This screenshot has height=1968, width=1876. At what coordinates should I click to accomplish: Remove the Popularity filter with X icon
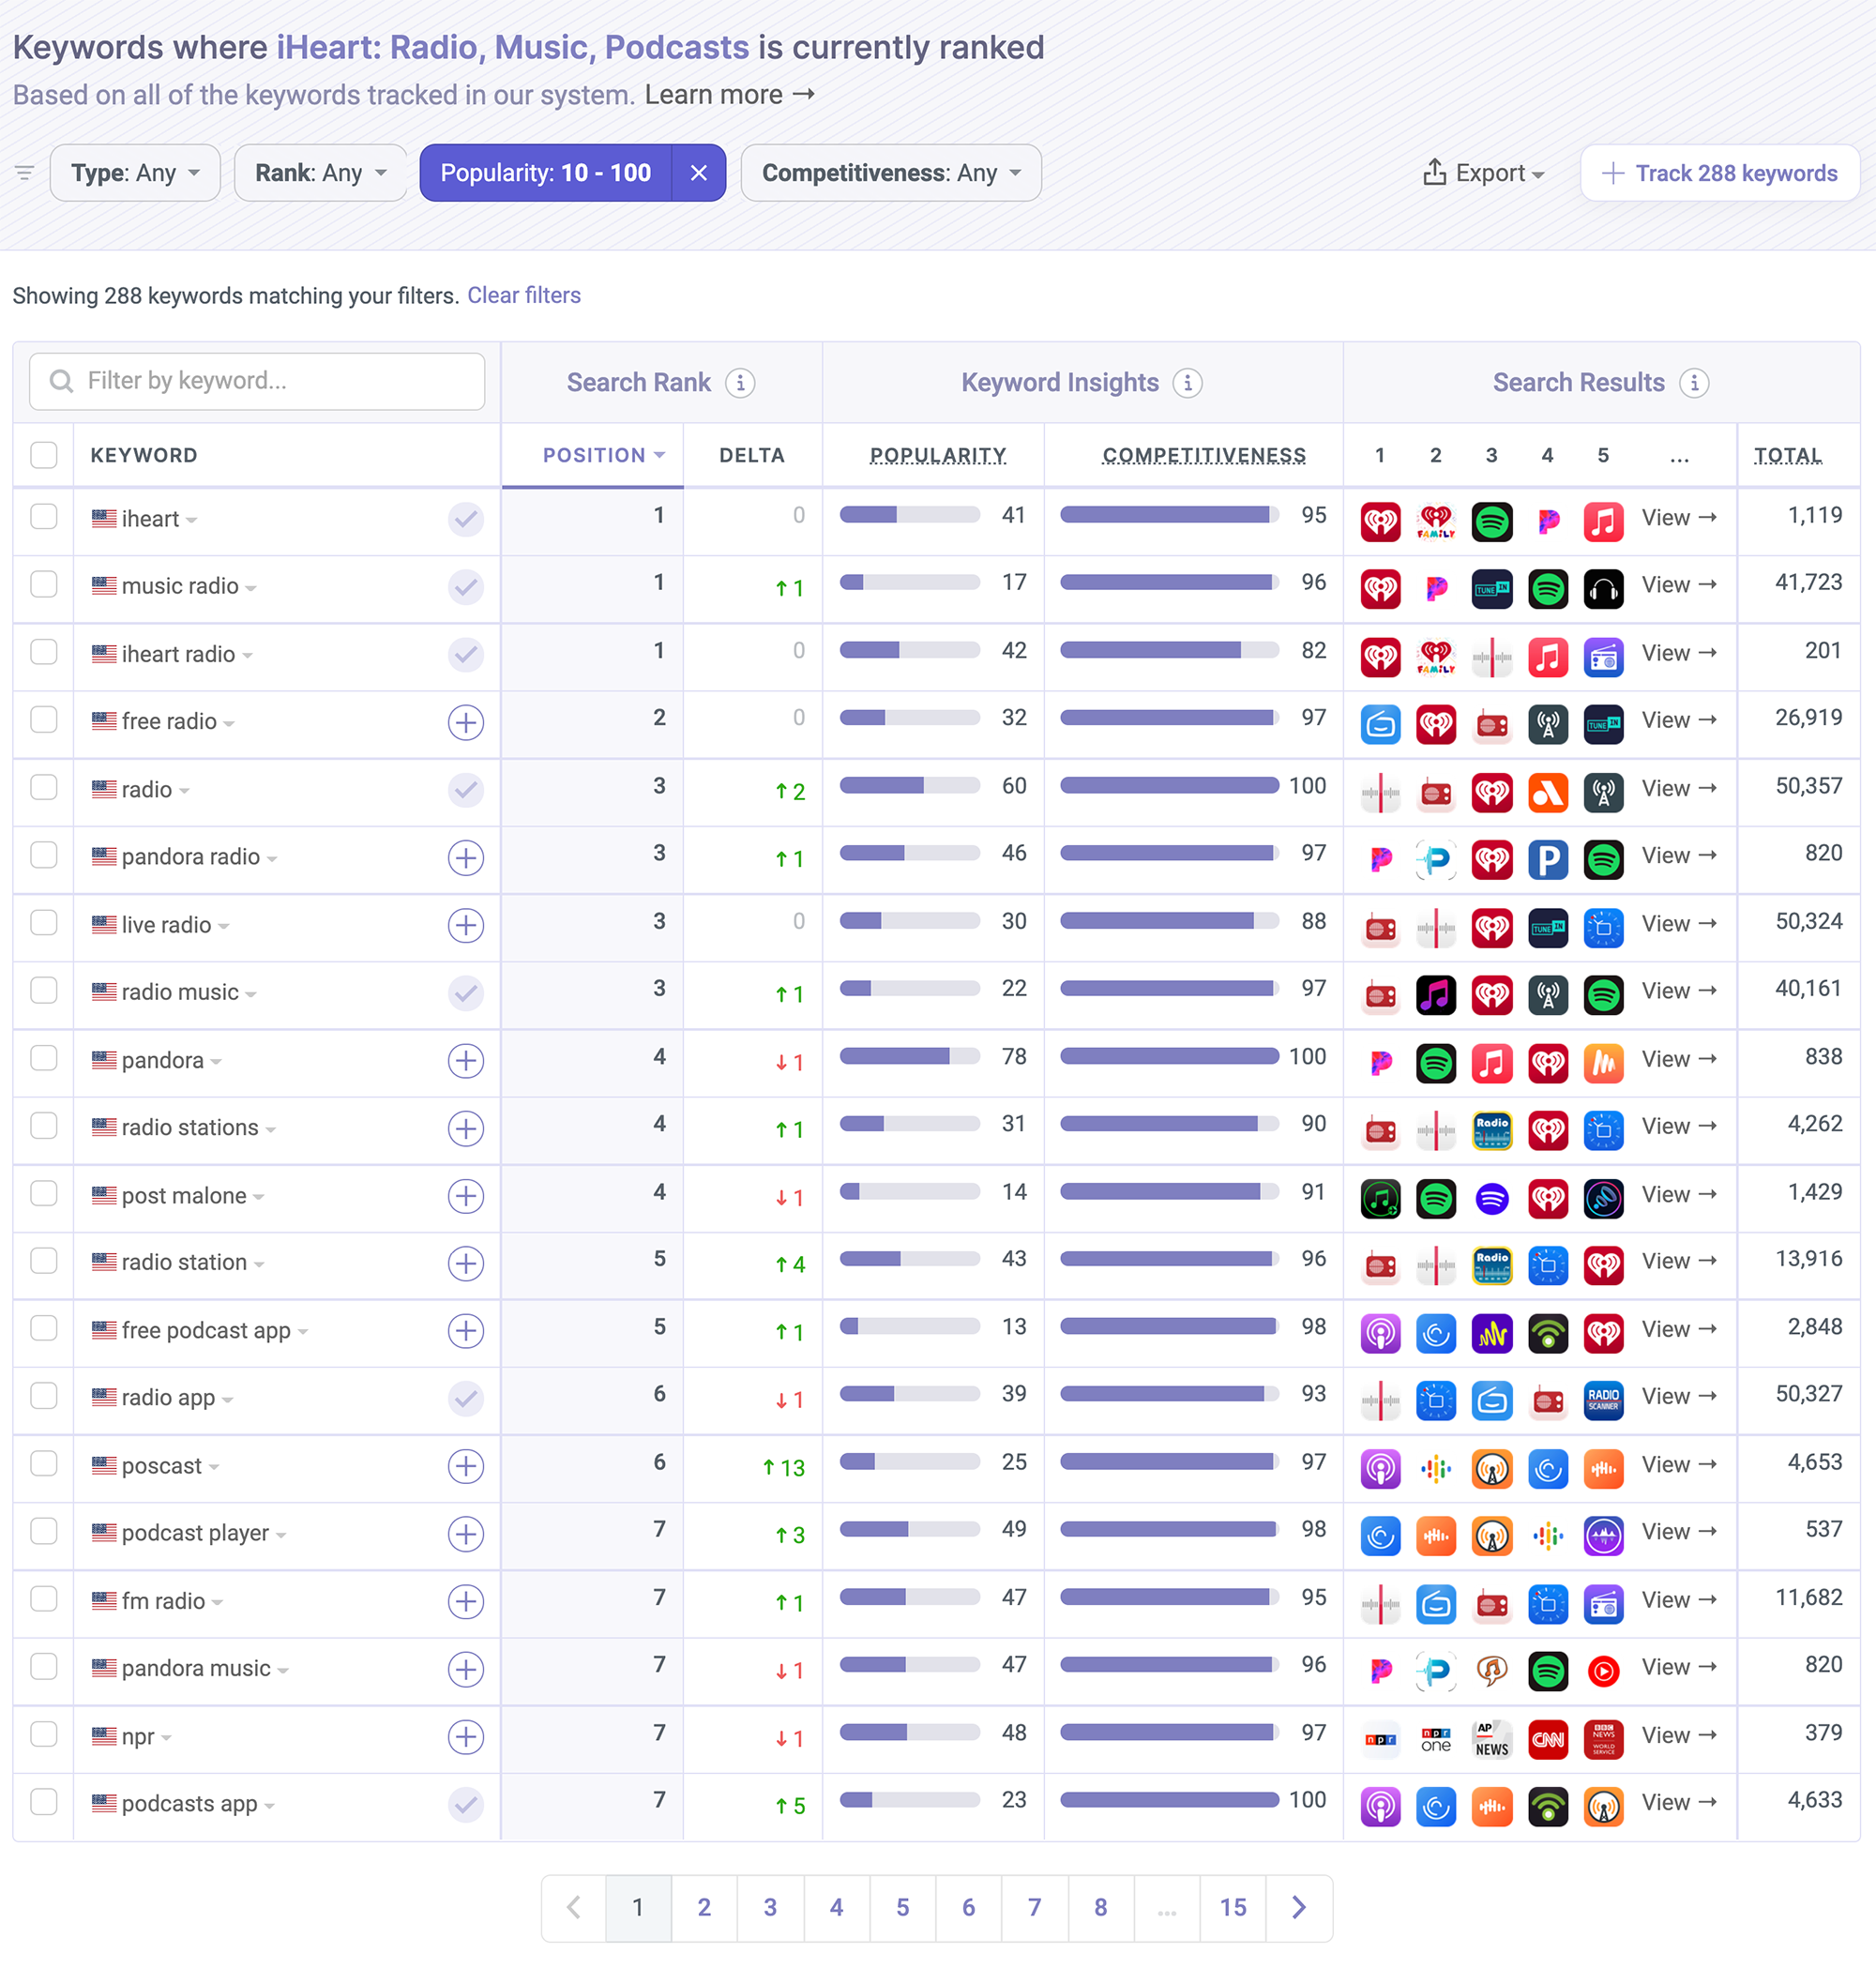698,173
